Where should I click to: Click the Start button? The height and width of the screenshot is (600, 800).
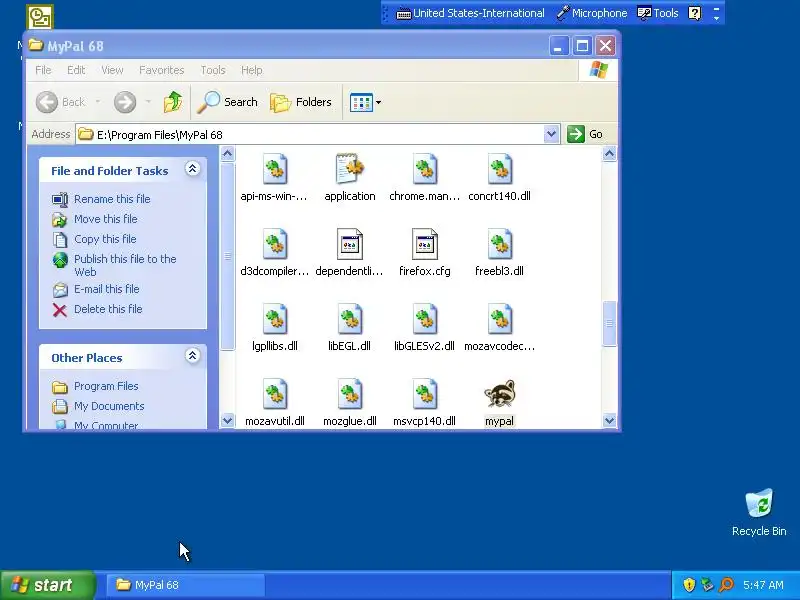pyautogui.click(x=48, y=585)
